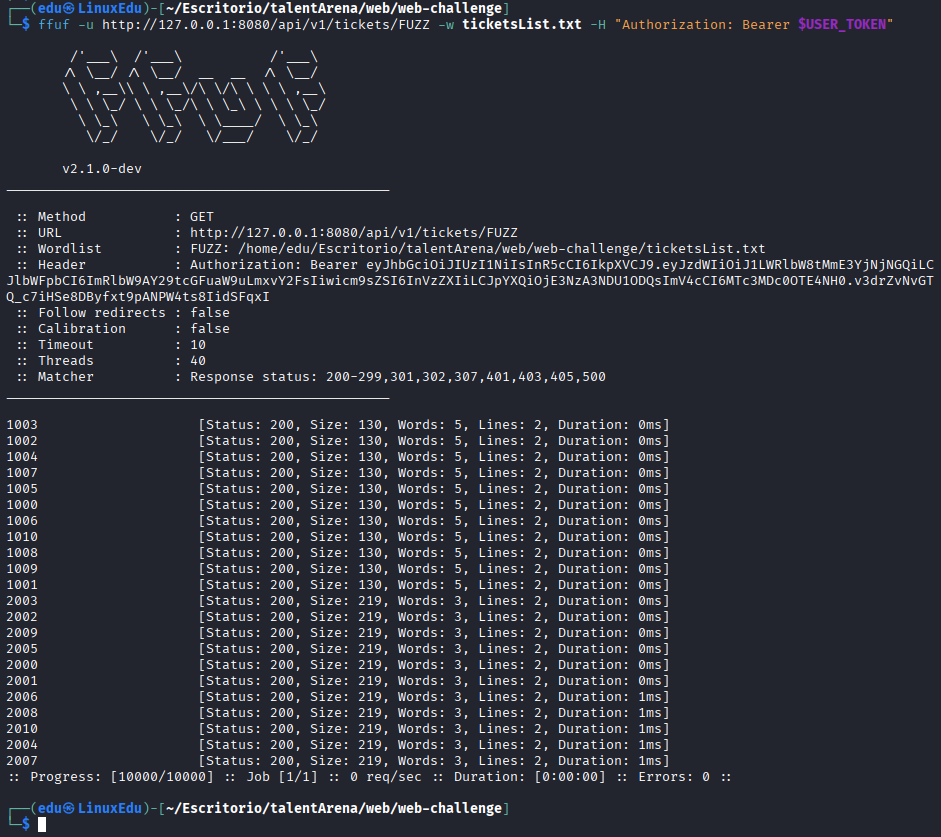Click the Follow redirects setting line
Image resolution: width=941 pixels, height=837 pixels.
(123, 313)
